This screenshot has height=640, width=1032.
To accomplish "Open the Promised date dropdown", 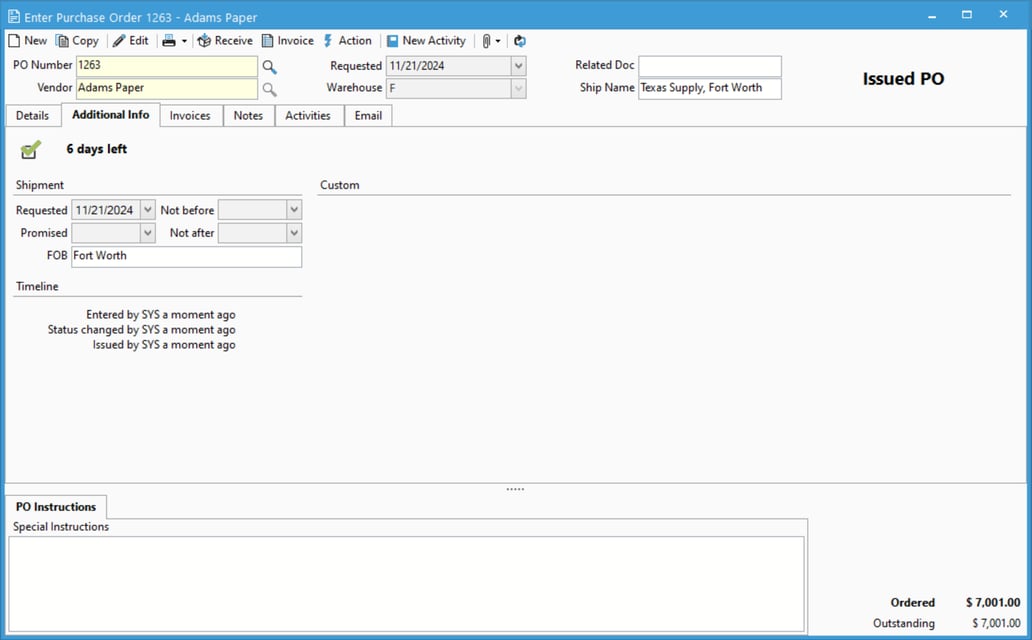I will tap(148, 232).
